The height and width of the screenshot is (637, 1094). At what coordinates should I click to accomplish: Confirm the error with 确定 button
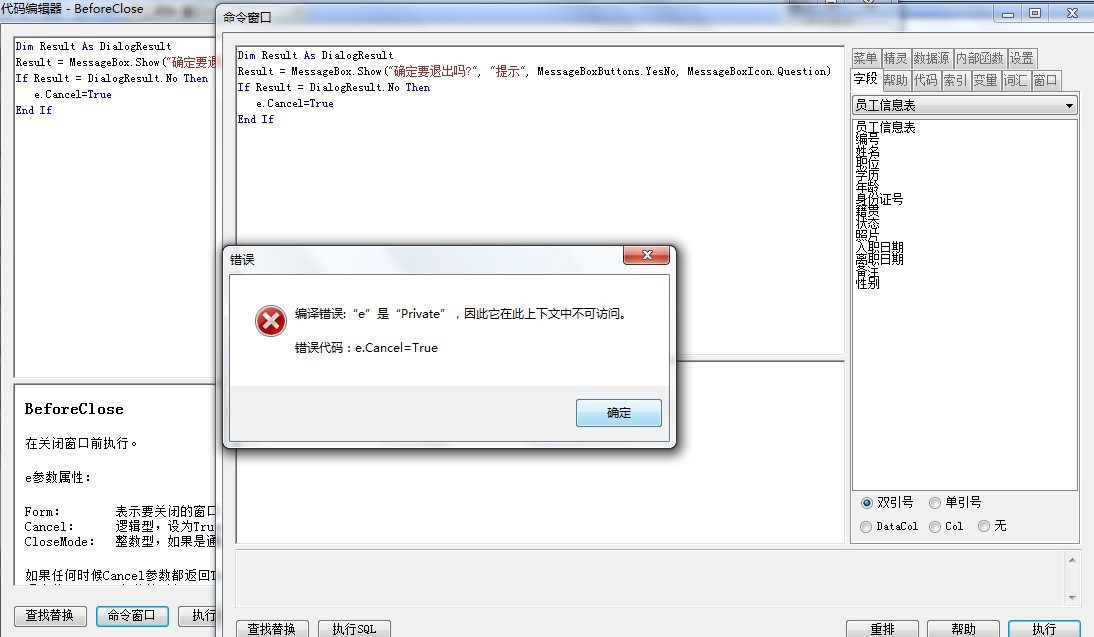[618, 413]
